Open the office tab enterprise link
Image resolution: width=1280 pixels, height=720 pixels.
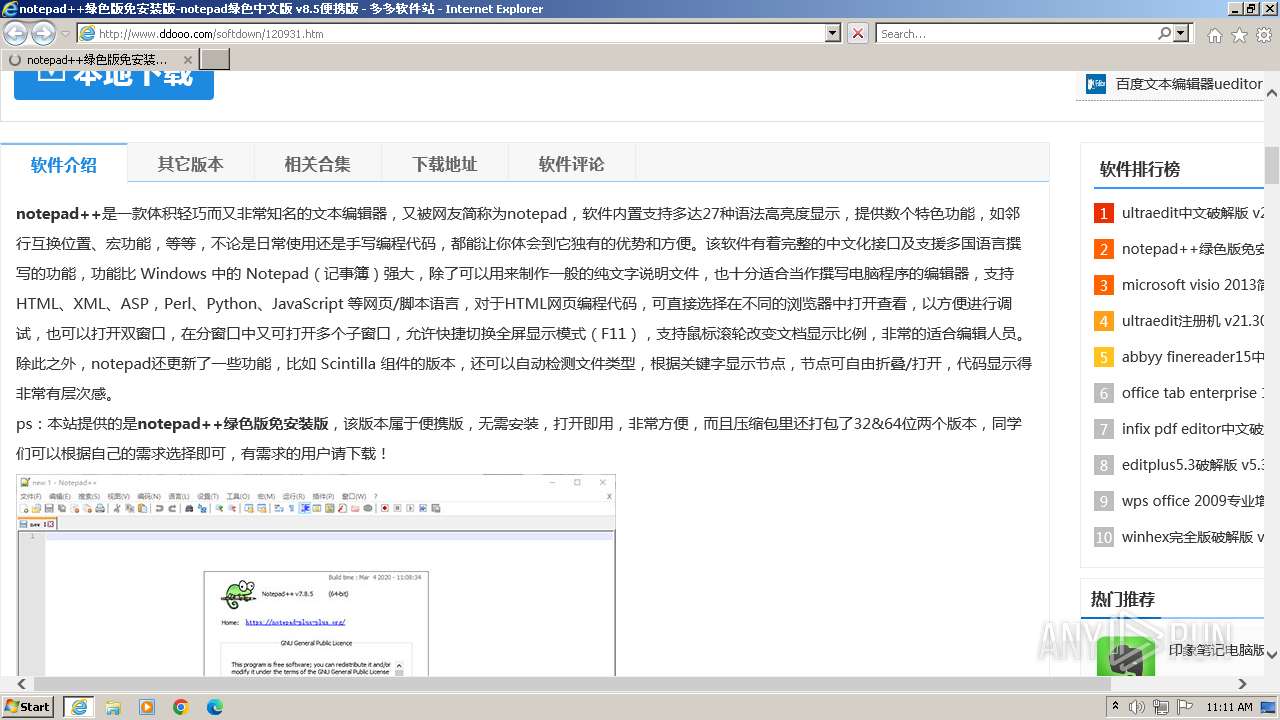pyautogui.click(x=1193, y=393)
